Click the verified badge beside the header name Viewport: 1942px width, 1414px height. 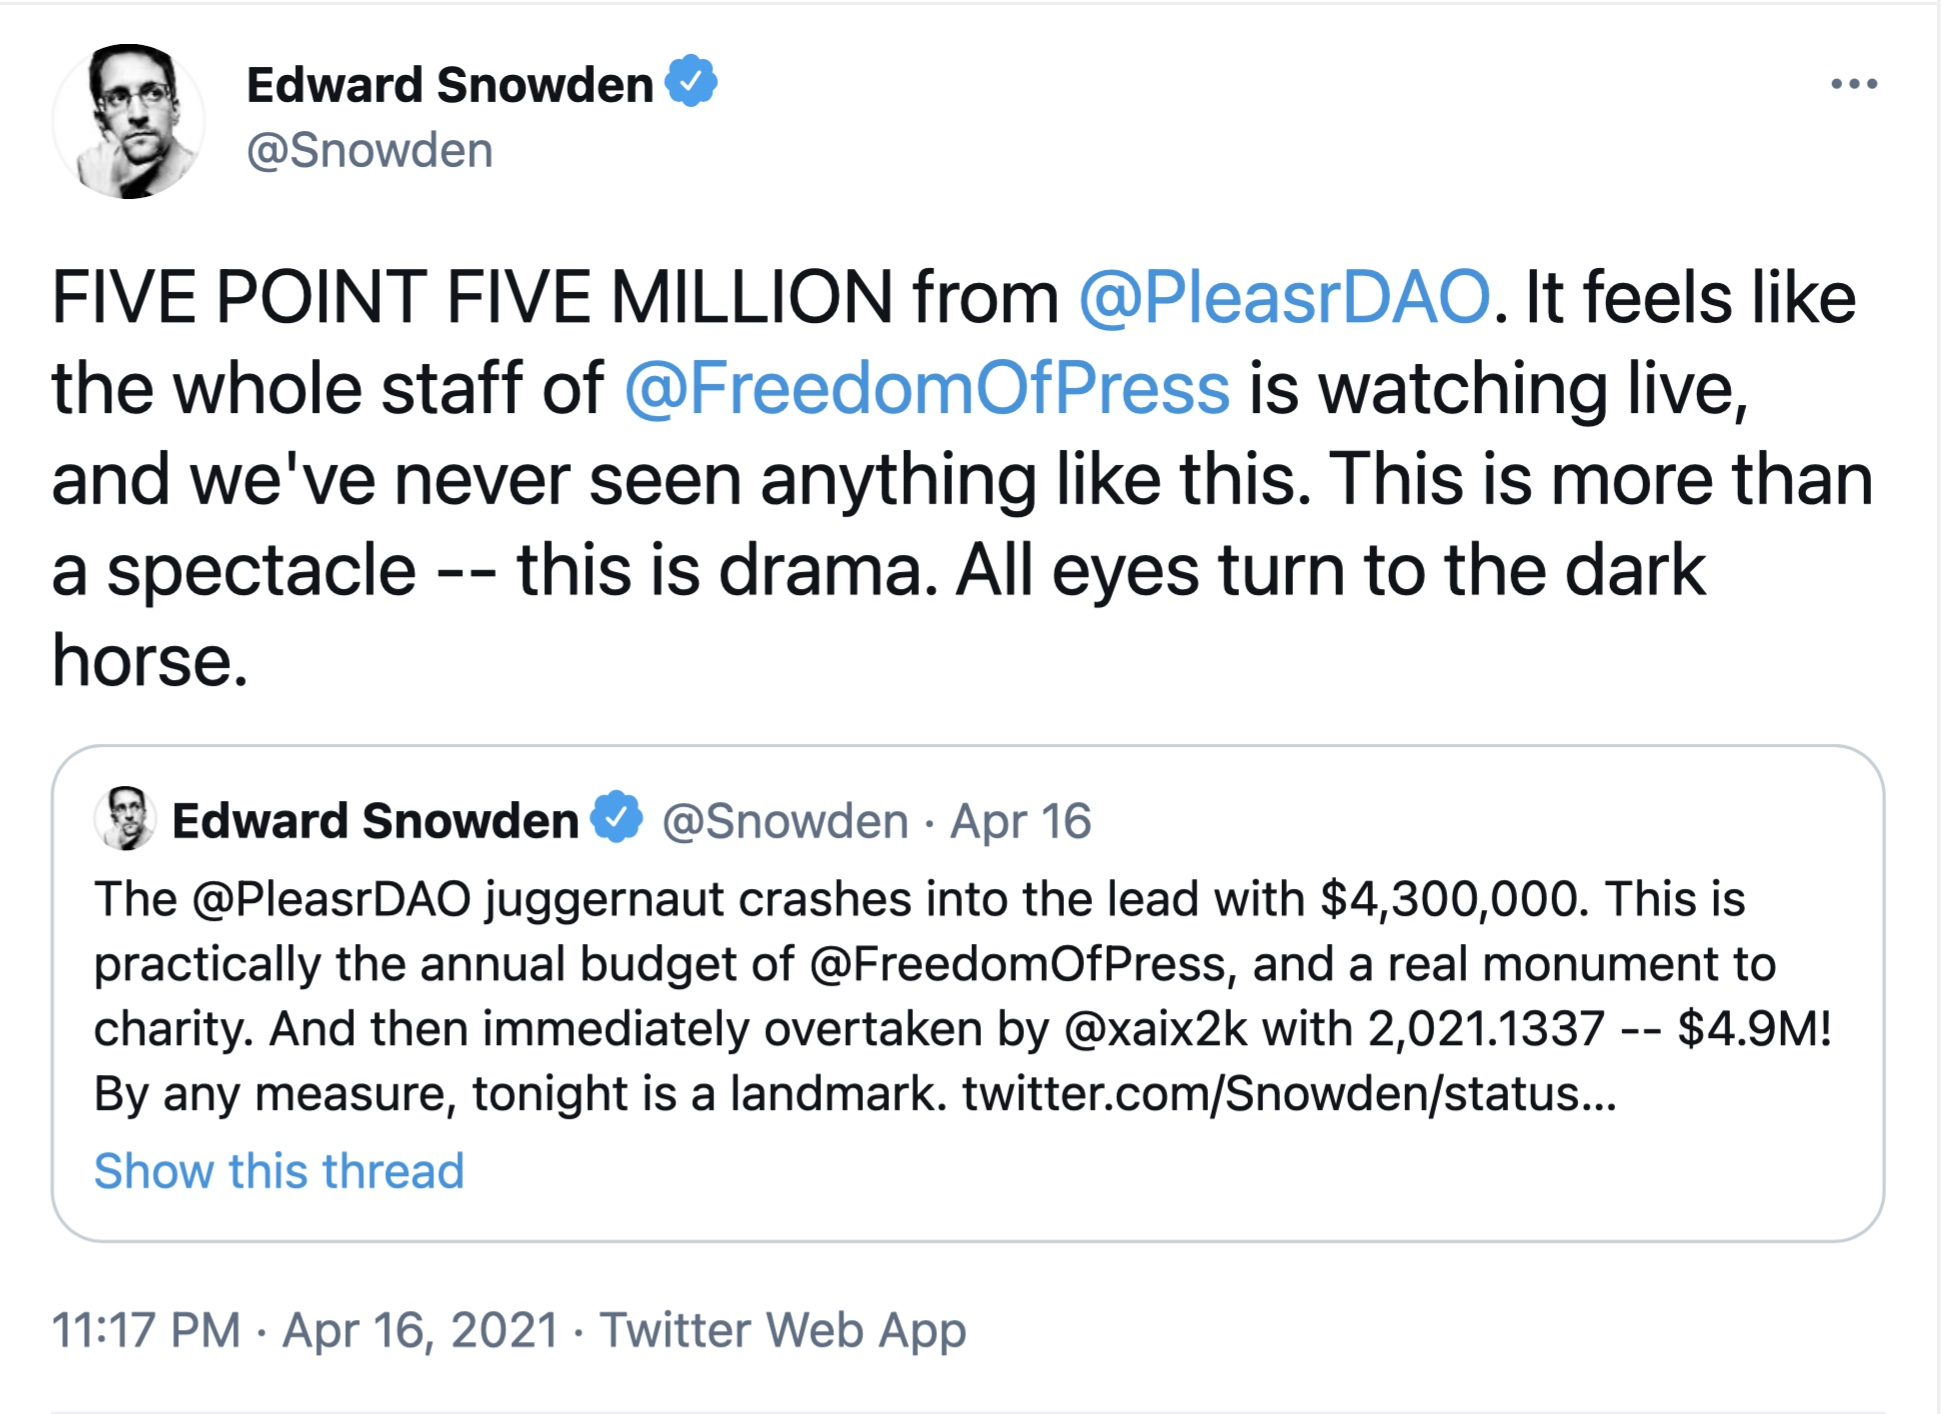[x=691, y=82]
